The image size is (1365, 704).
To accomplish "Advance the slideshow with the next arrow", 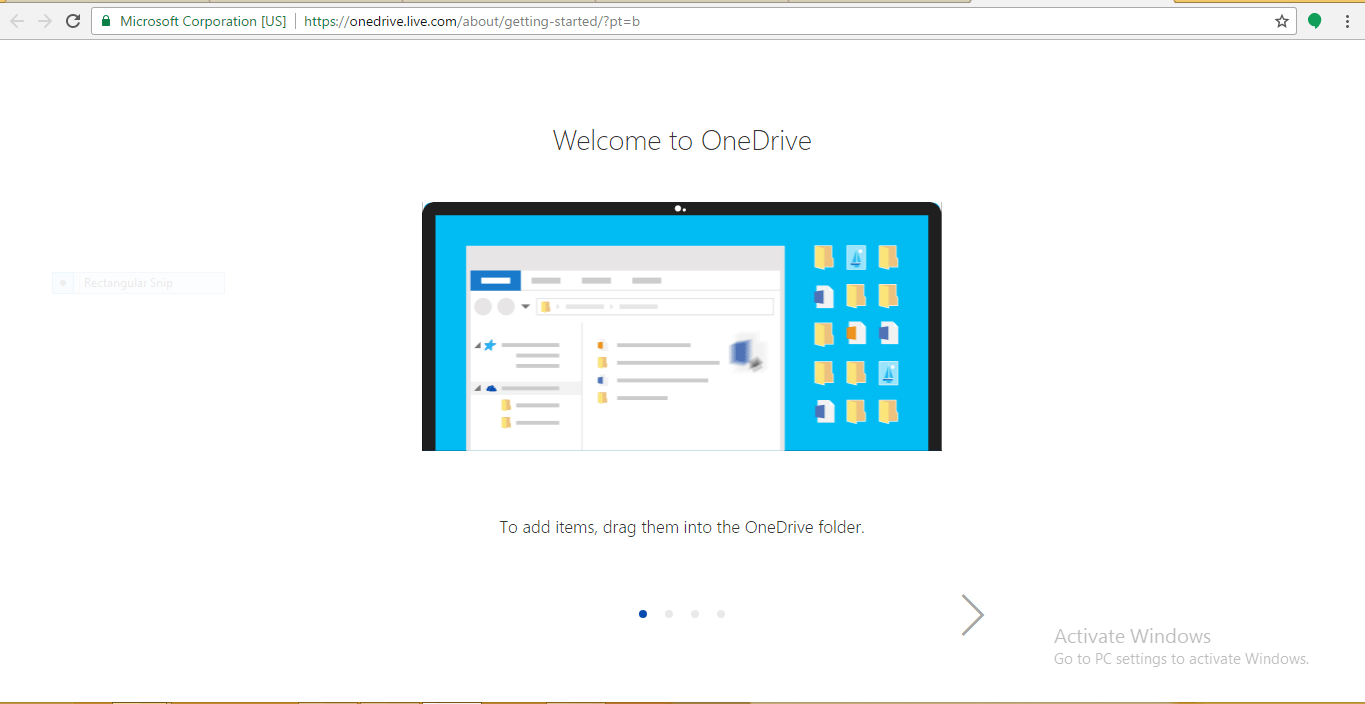I will pyautogui.click(x=972, y=615).
